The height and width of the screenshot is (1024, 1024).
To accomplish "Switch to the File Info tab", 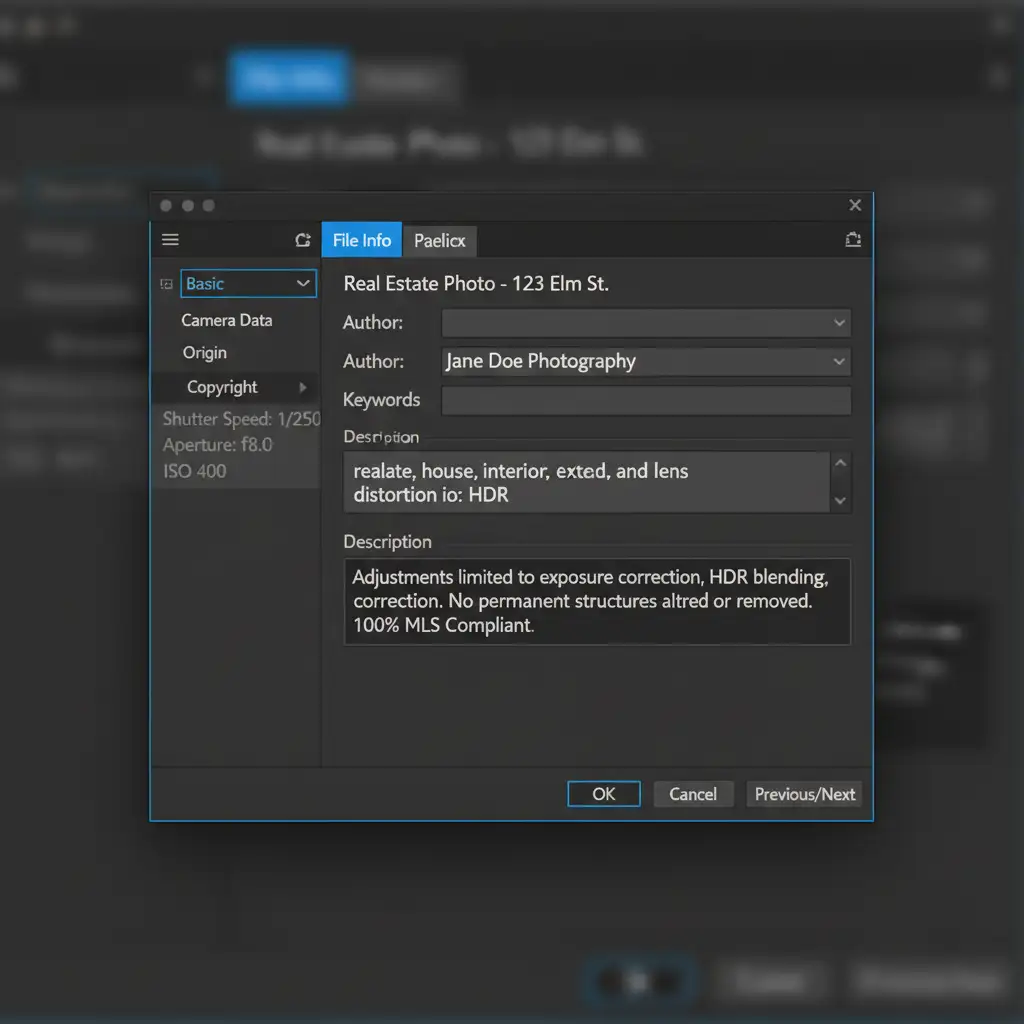I will tap(361, 240).
